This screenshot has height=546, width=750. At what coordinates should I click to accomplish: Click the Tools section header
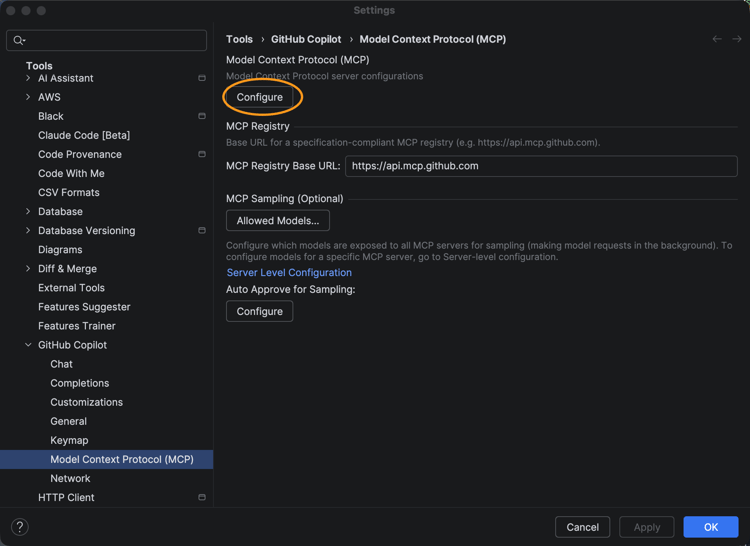[x=39, y=66]
